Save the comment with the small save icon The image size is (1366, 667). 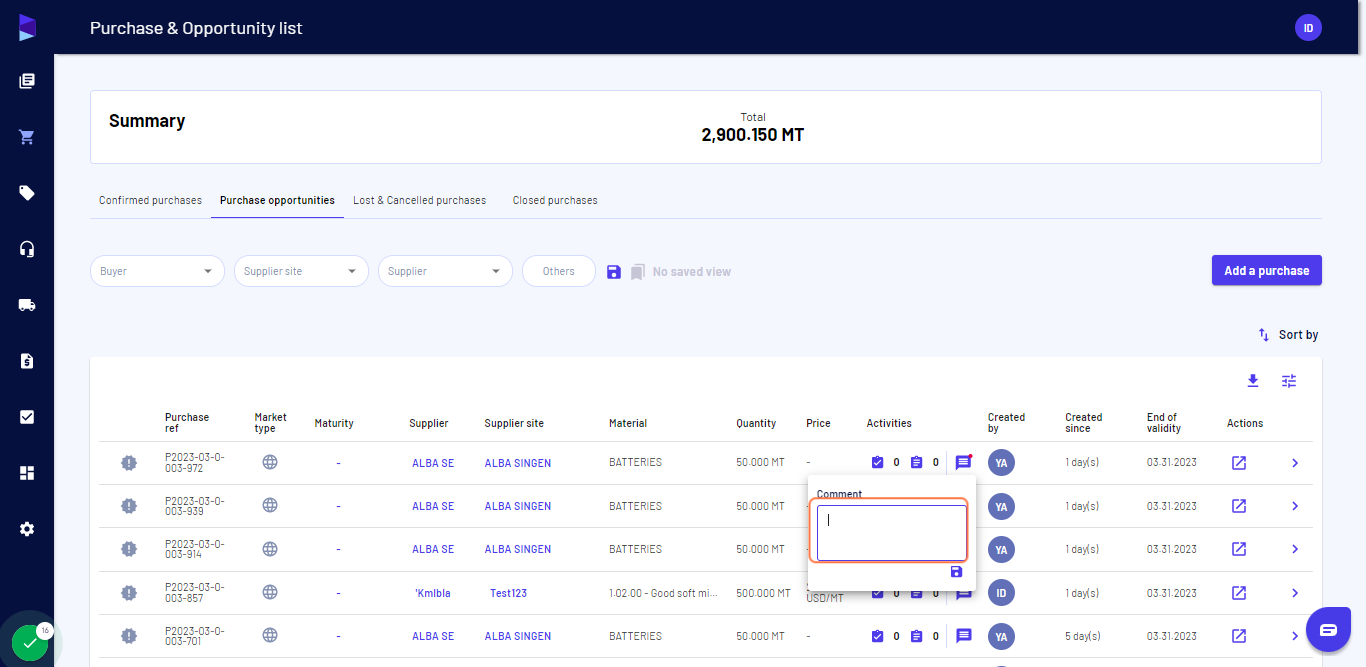(957, 572)
